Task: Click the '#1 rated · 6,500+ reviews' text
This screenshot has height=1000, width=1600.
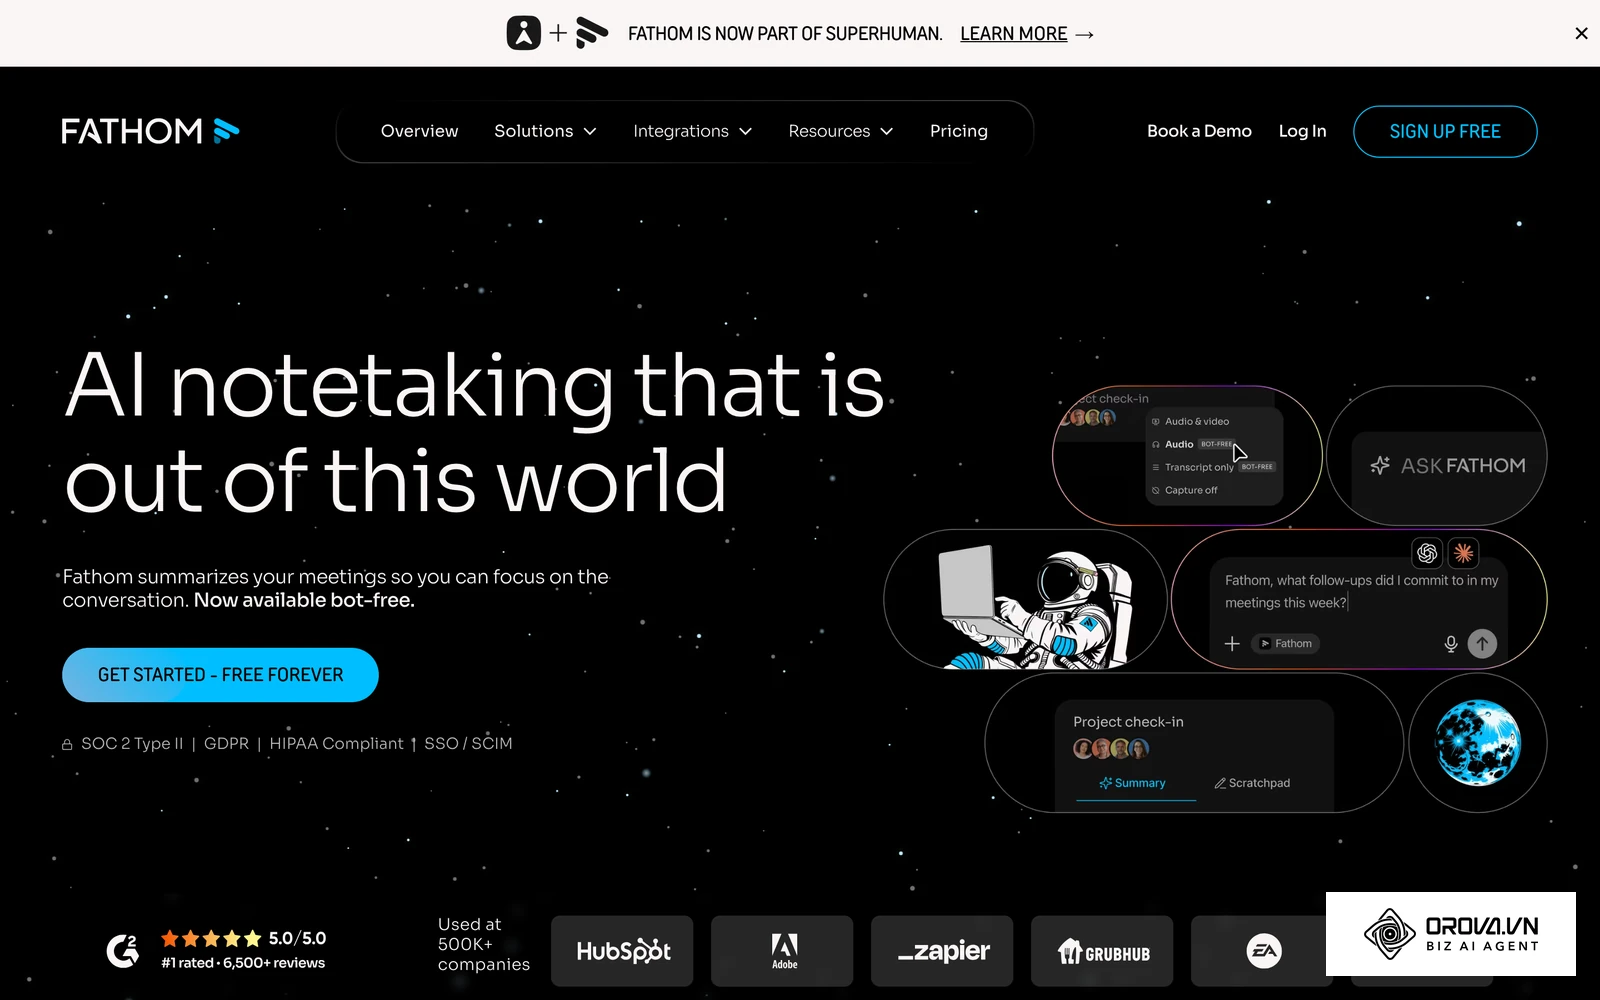Action: [x=243, y=963]
